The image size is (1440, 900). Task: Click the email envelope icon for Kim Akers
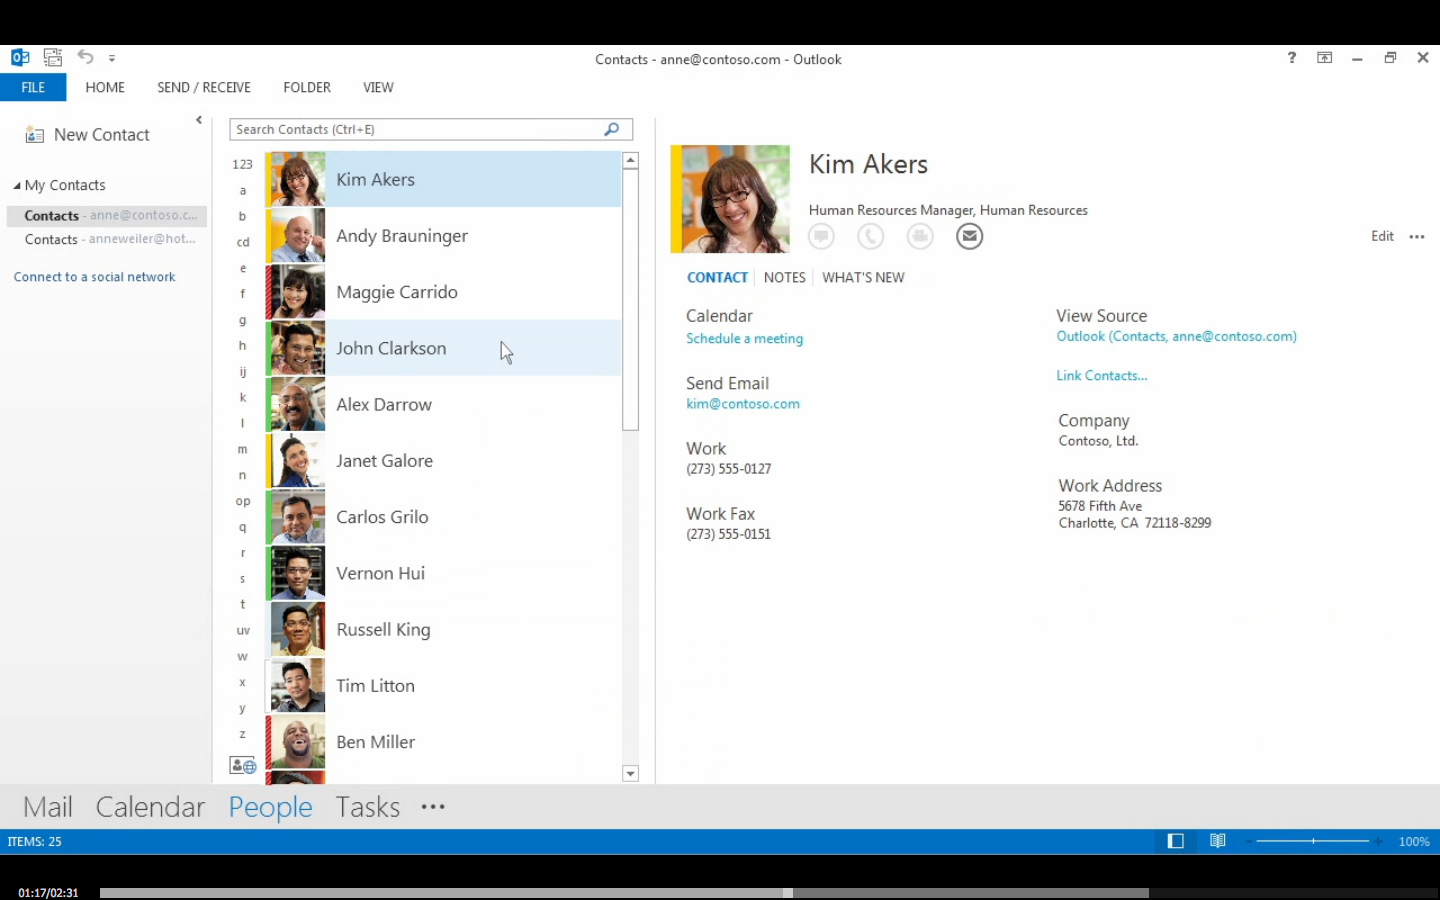969,236
